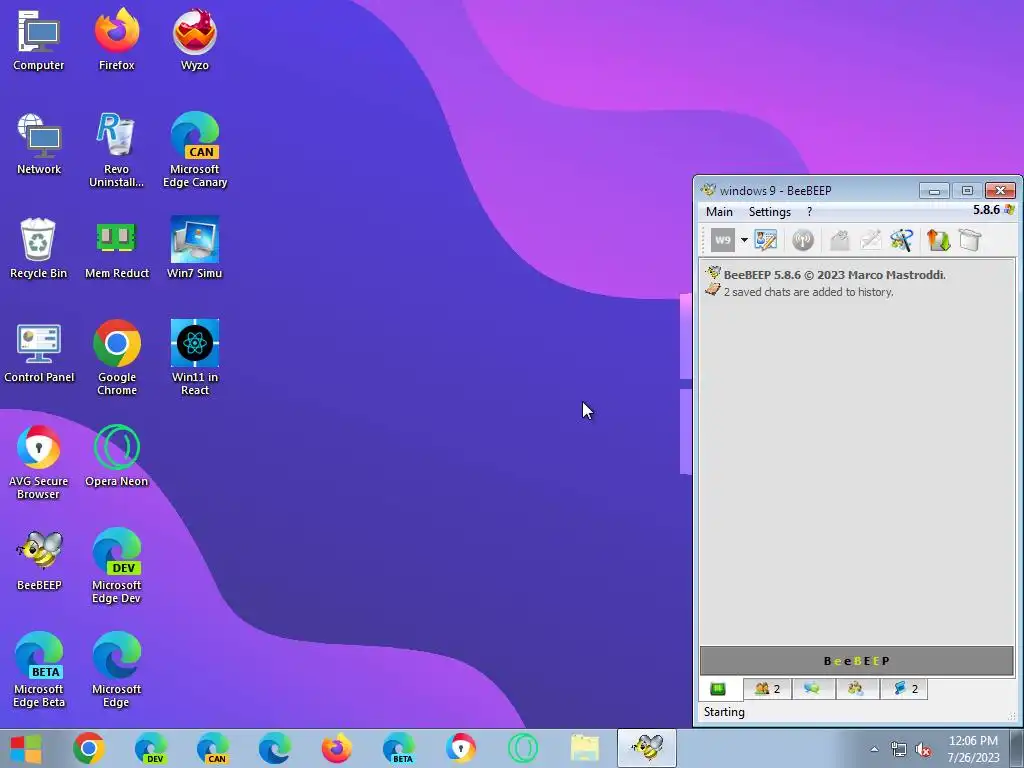
Task: Click the W9 user avatar in BeeBEEP toolbar
Action: point(722,240)
